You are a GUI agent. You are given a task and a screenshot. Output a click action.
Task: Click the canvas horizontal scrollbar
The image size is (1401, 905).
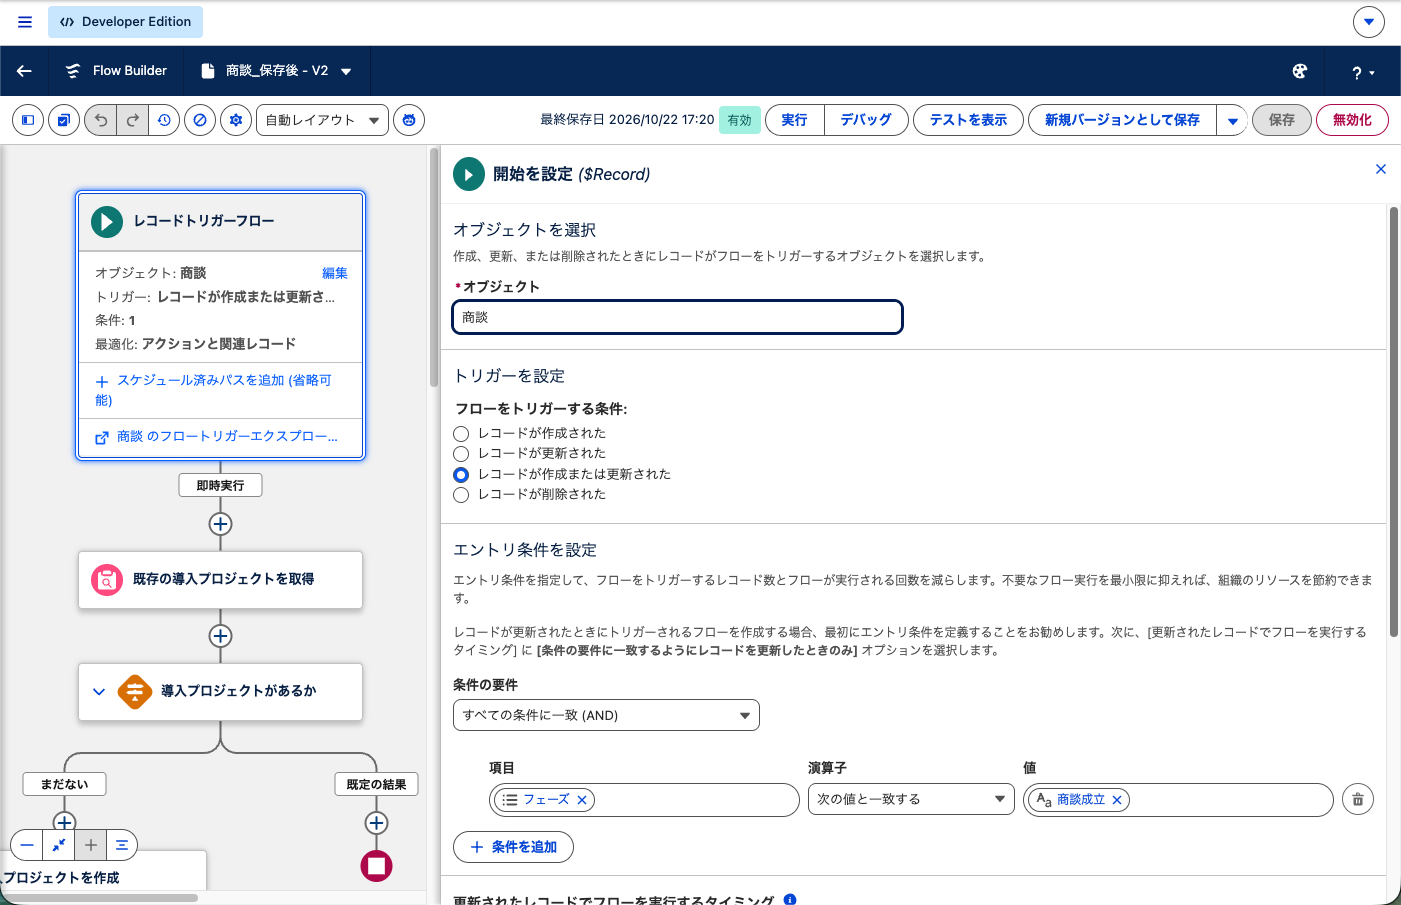coord(99,898)
